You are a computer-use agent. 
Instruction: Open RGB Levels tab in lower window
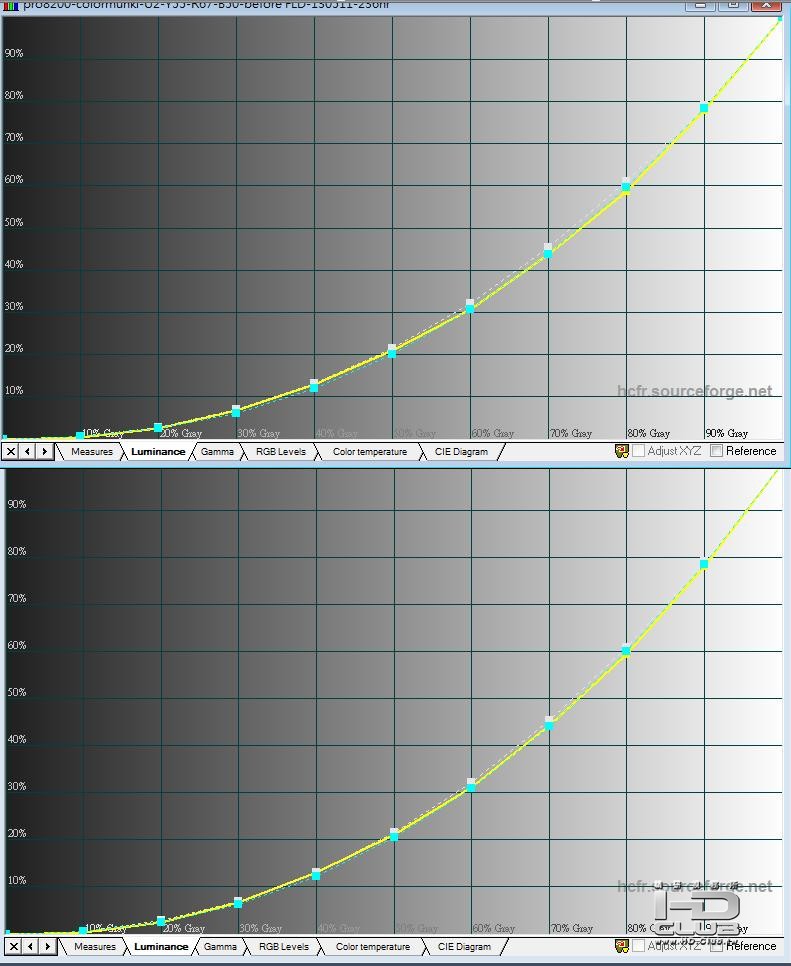pos(284,946)
